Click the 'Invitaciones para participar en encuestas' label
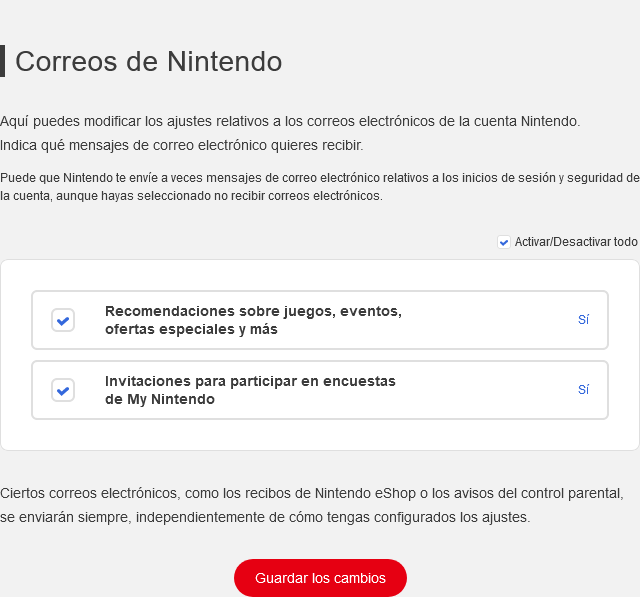This screenshot has width=640, height=597. (x=250, y=381)
